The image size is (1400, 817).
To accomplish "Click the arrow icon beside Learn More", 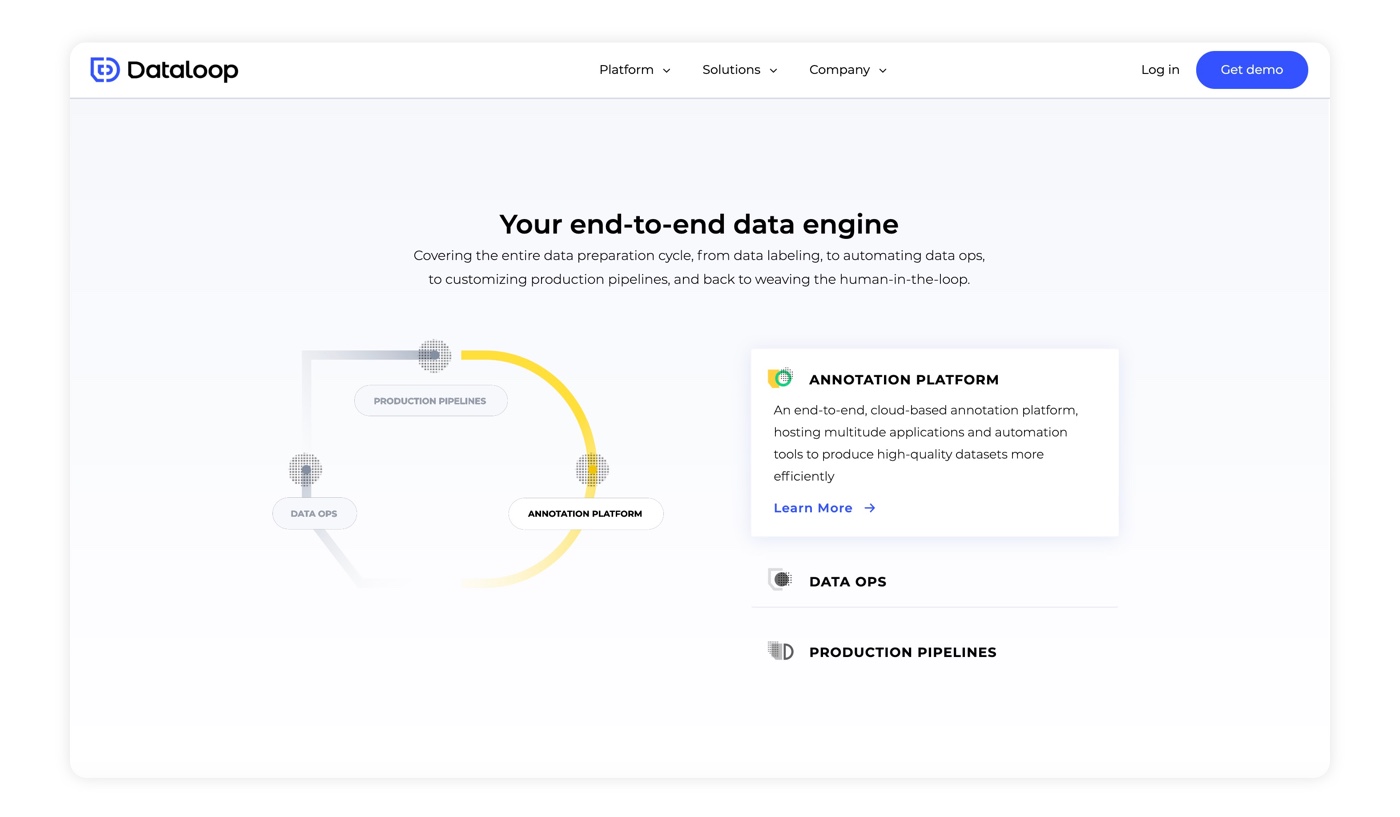I will coord(870,508).
